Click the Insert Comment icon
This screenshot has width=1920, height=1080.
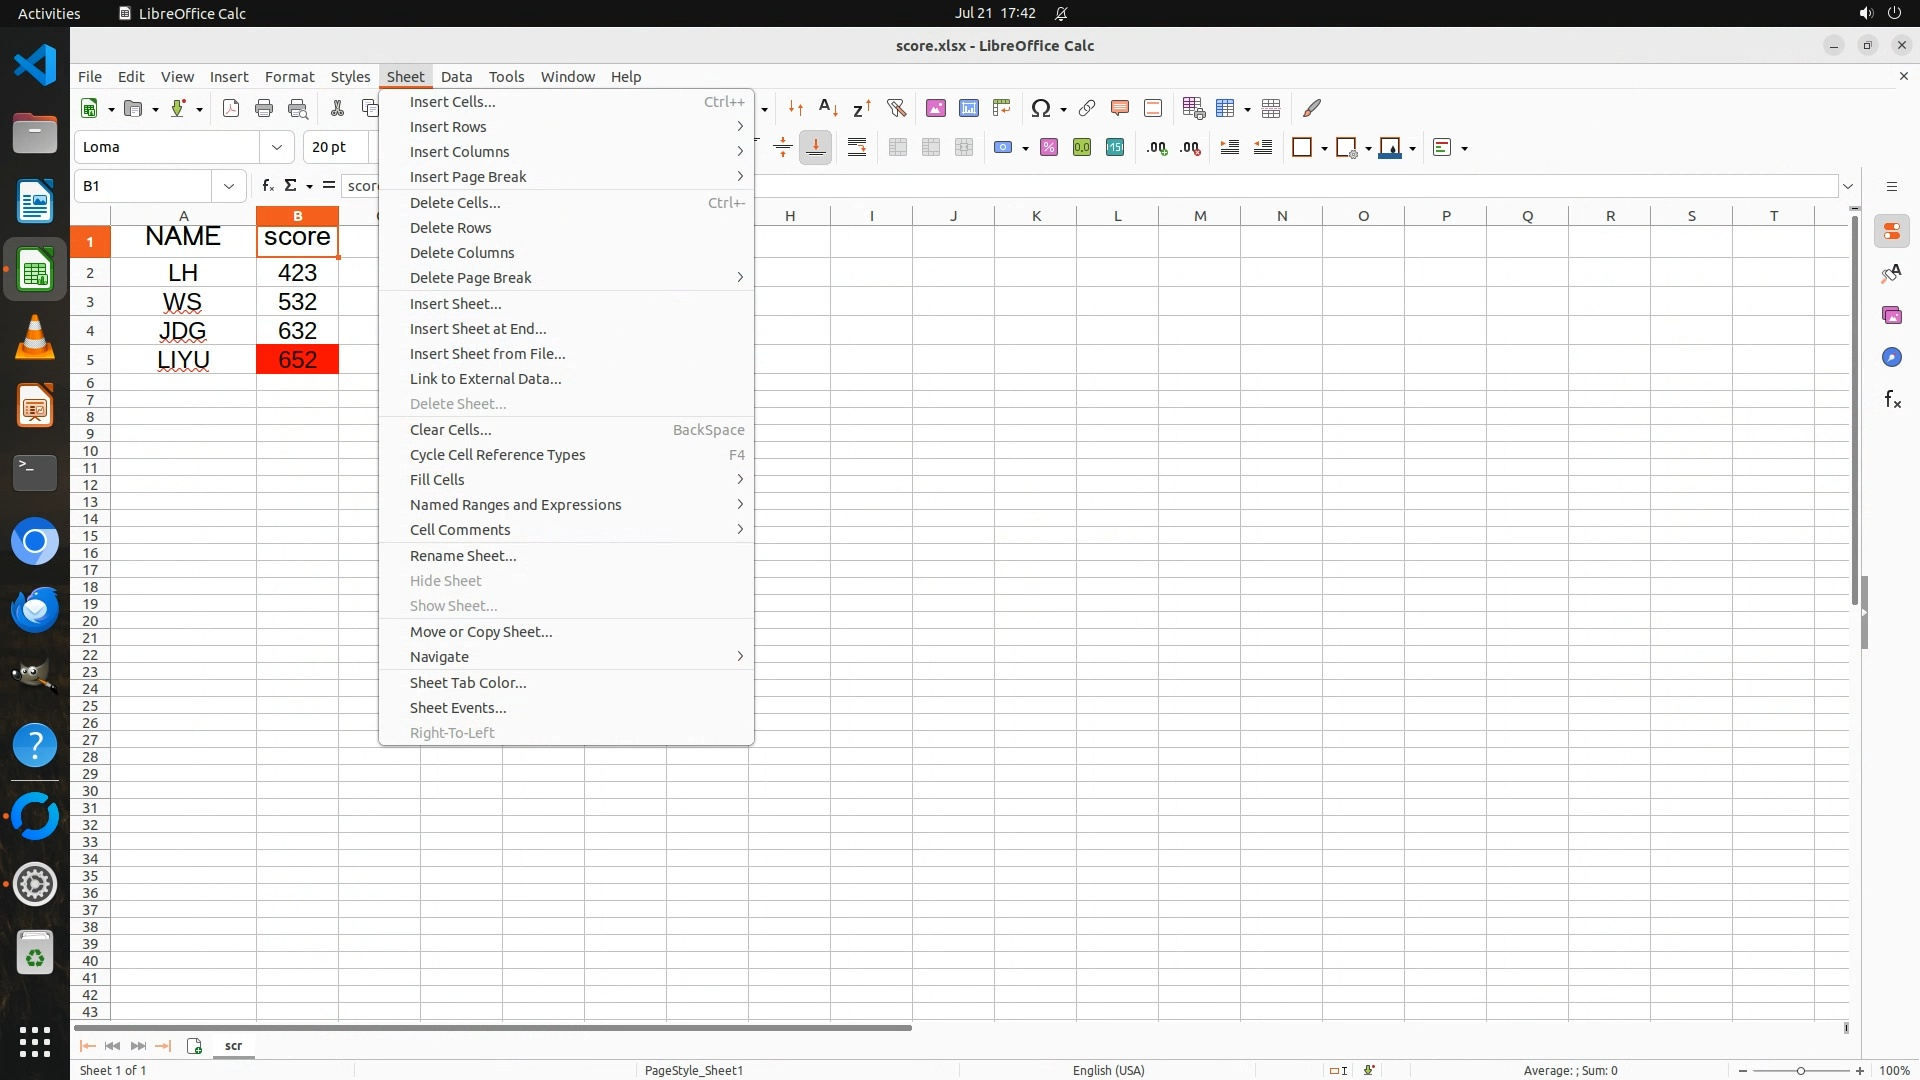[1120, 108]
